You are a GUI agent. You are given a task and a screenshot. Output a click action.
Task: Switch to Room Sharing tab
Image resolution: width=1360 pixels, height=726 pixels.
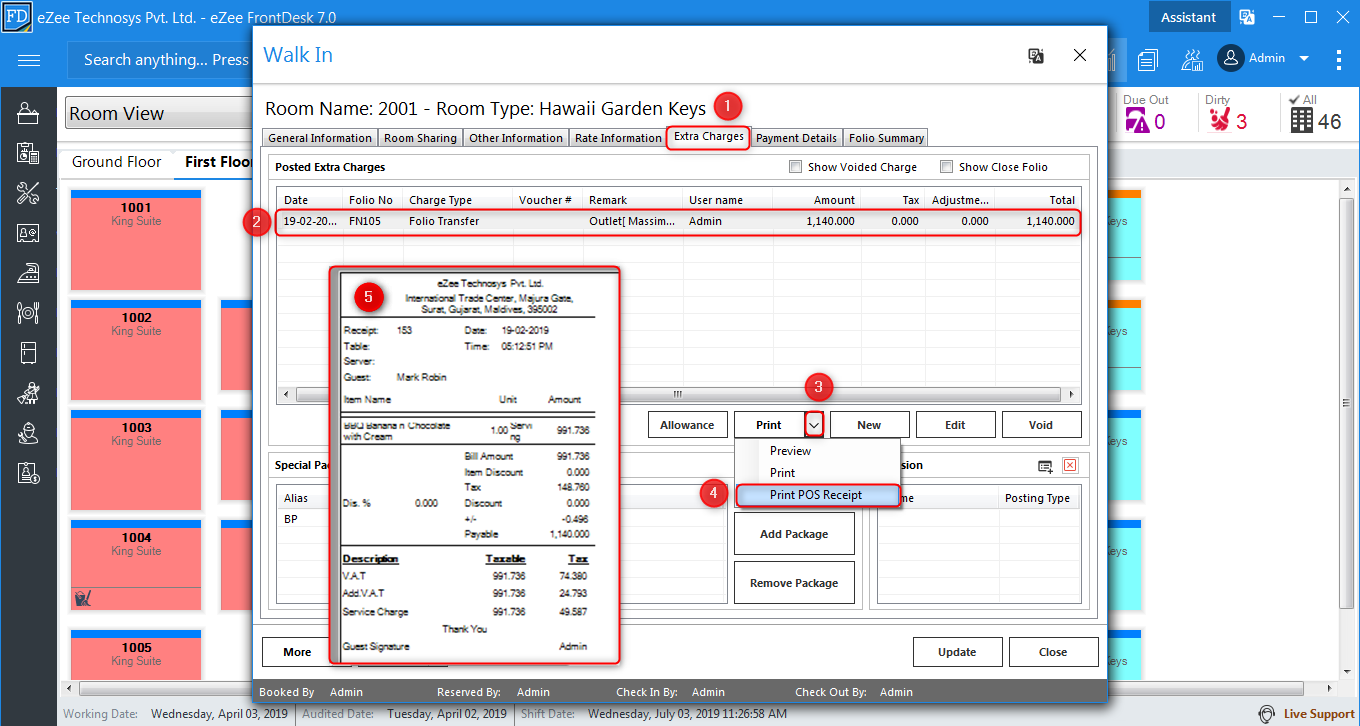pos(420,138)
